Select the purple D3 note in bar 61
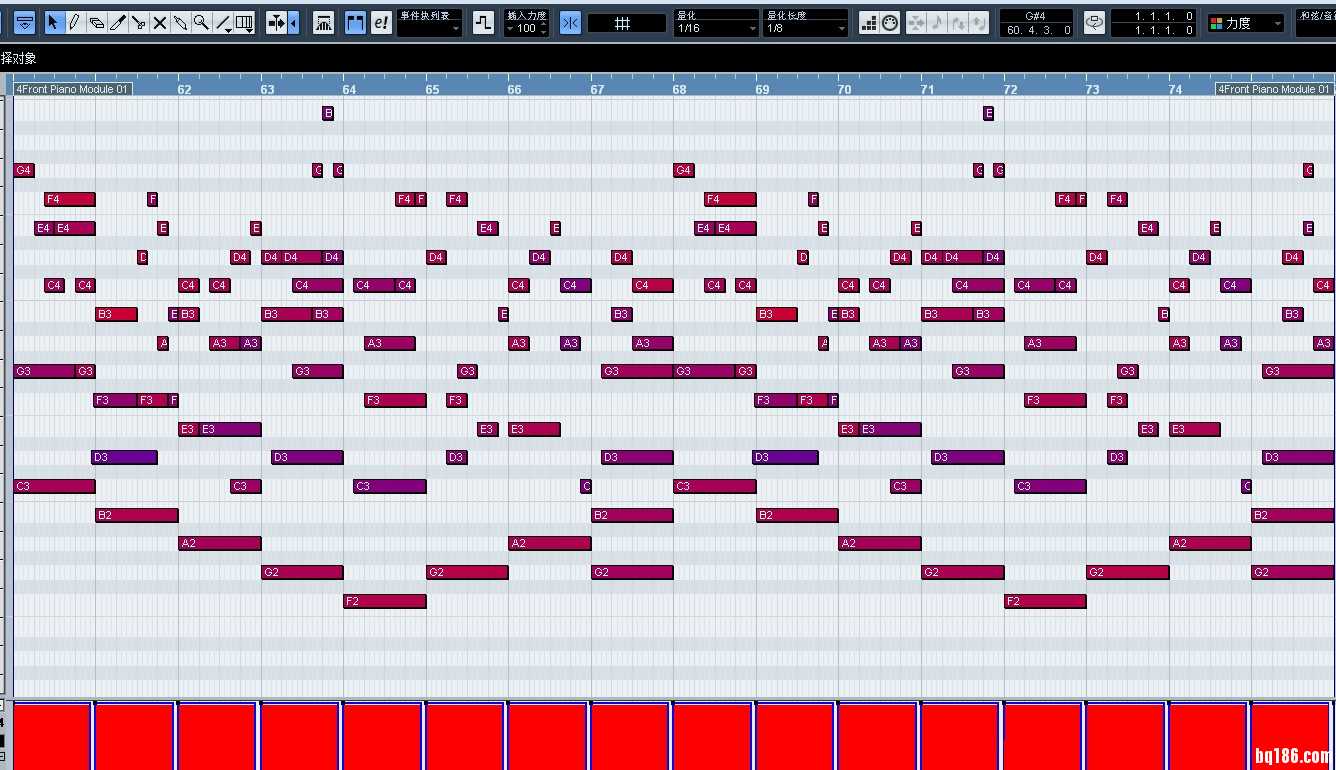The width and height of the screenshot is (1336, 770). pyautogui.click(x=124, y=457)
